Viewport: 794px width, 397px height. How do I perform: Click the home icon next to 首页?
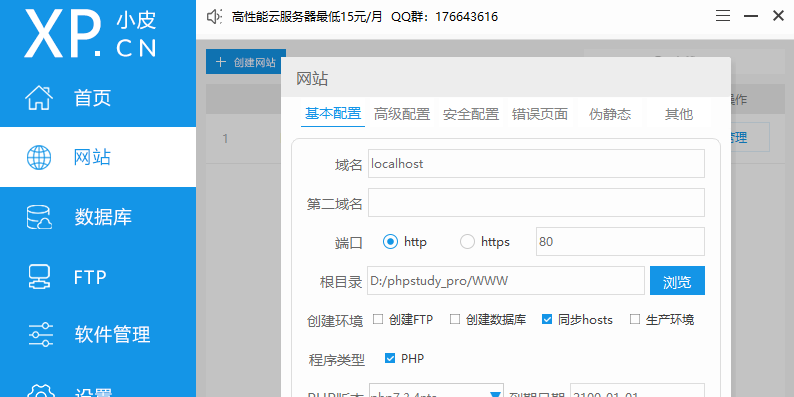pos(39,98)
